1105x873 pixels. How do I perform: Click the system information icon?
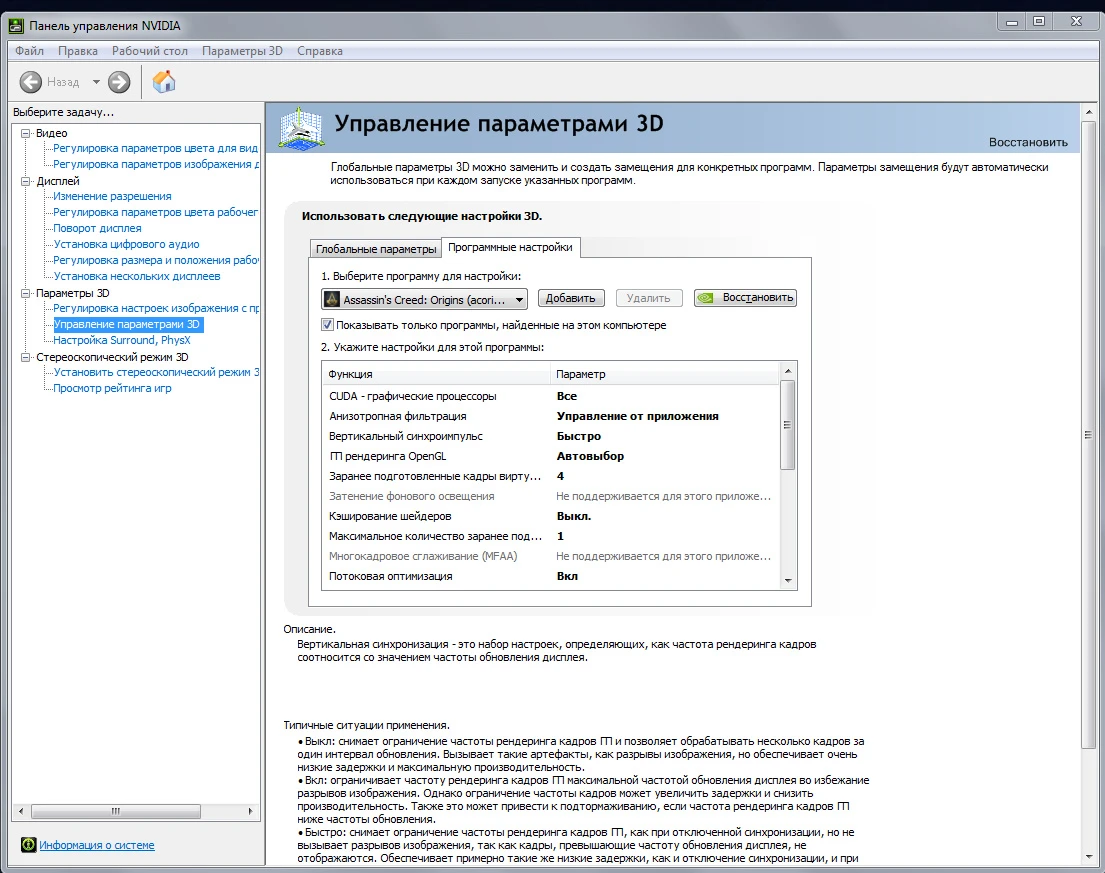pyautogui.click(x=28, y=844)
